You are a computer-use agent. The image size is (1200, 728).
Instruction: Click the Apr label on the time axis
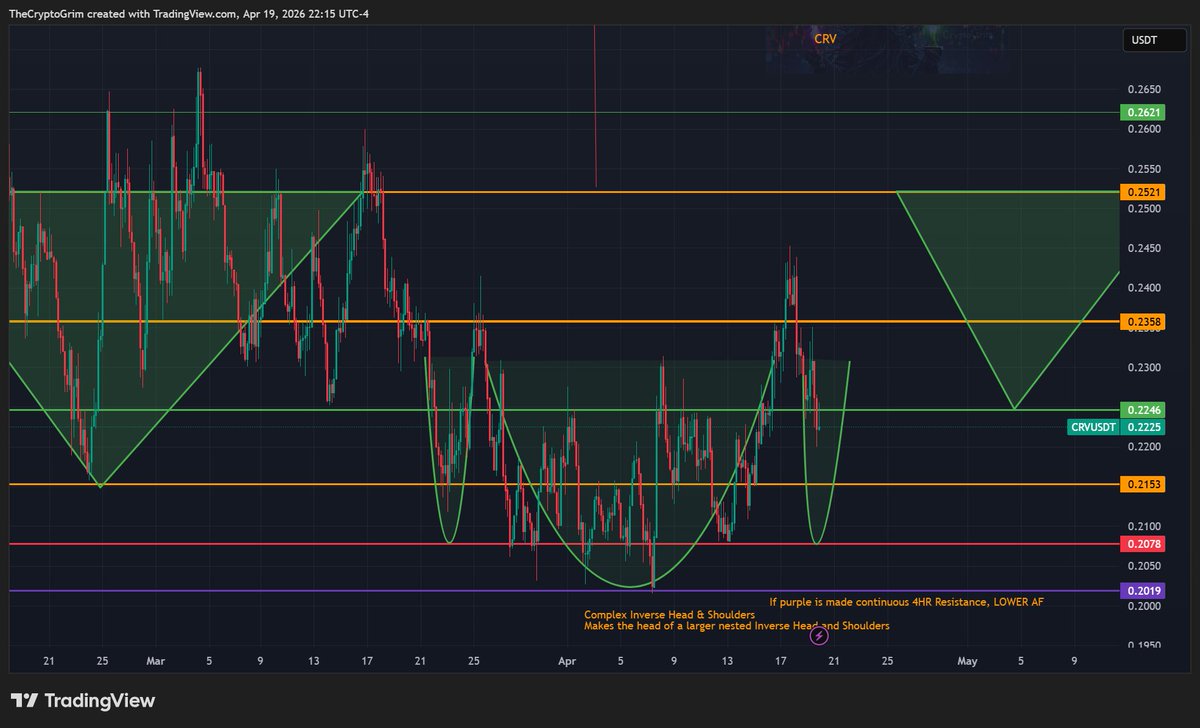[567, 661]
